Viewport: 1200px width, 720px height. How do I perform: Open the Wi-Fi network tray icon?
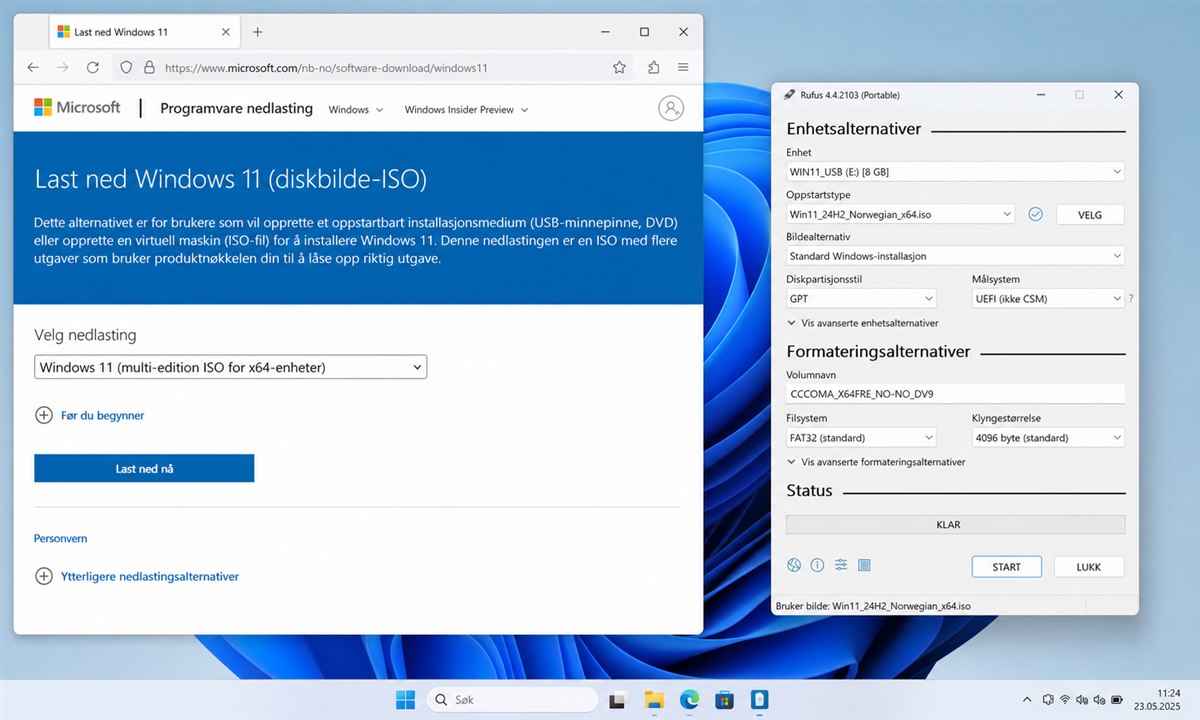coord(1066,699)
